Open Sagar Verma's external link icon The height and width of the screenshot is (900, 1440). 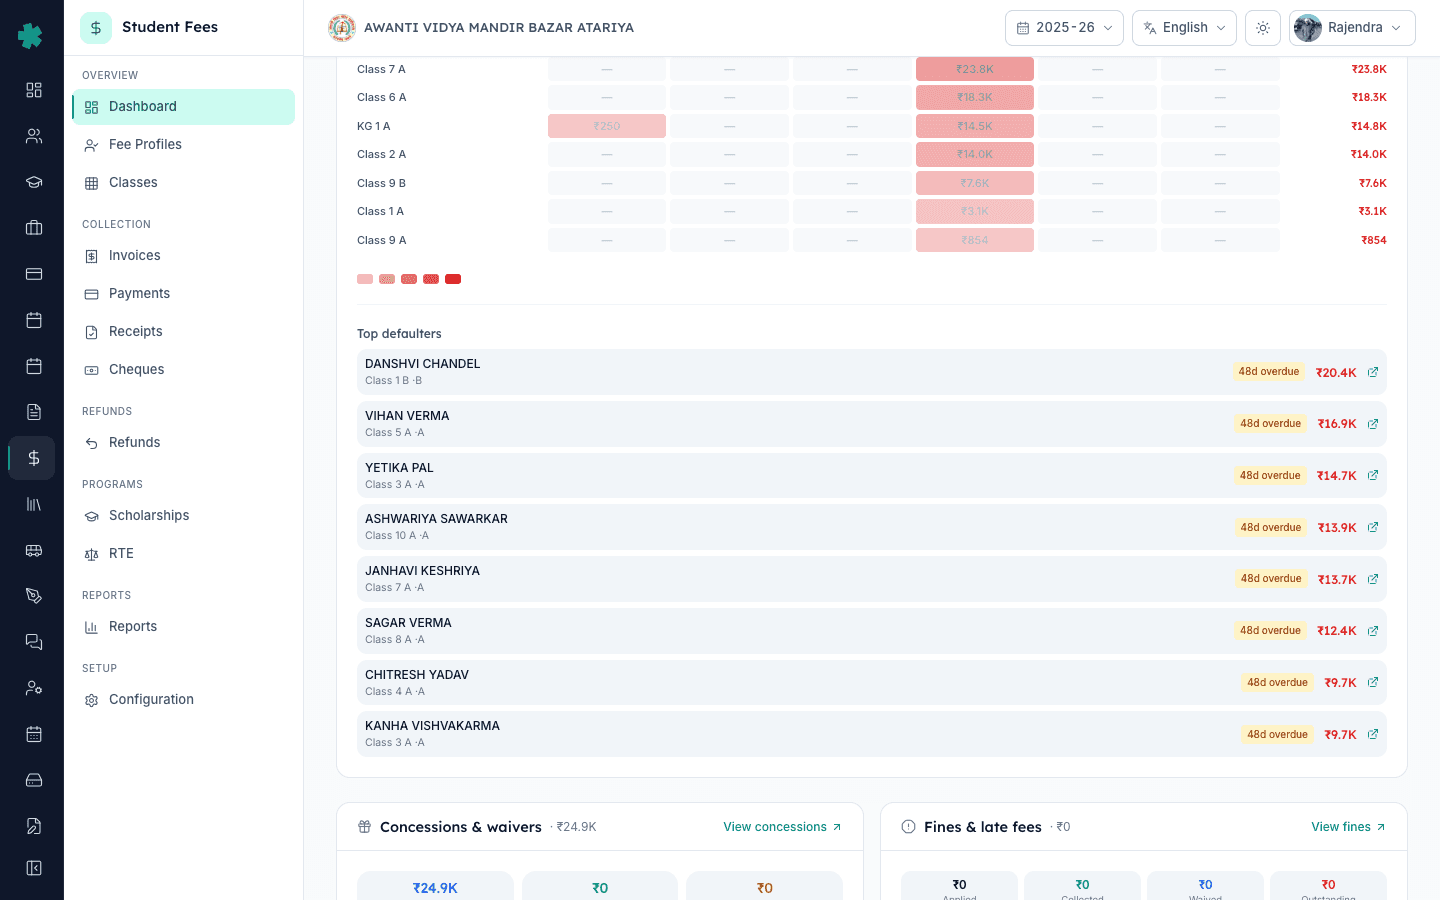pos(1373,631)
